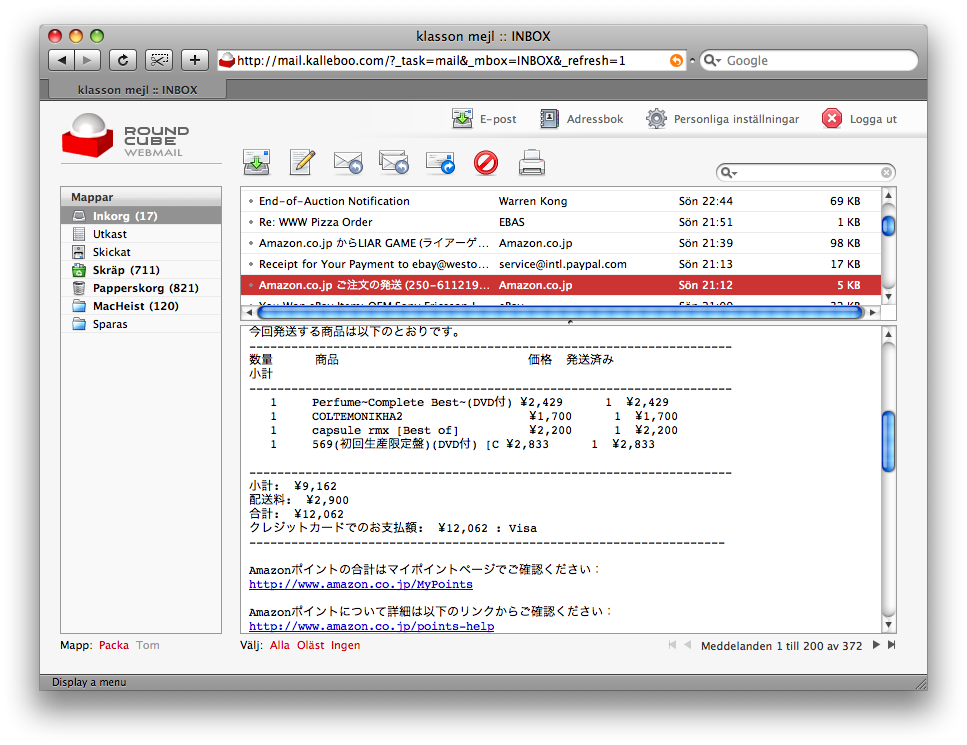
Task: Click sender Warren Kong
Action: click(533, 201)
